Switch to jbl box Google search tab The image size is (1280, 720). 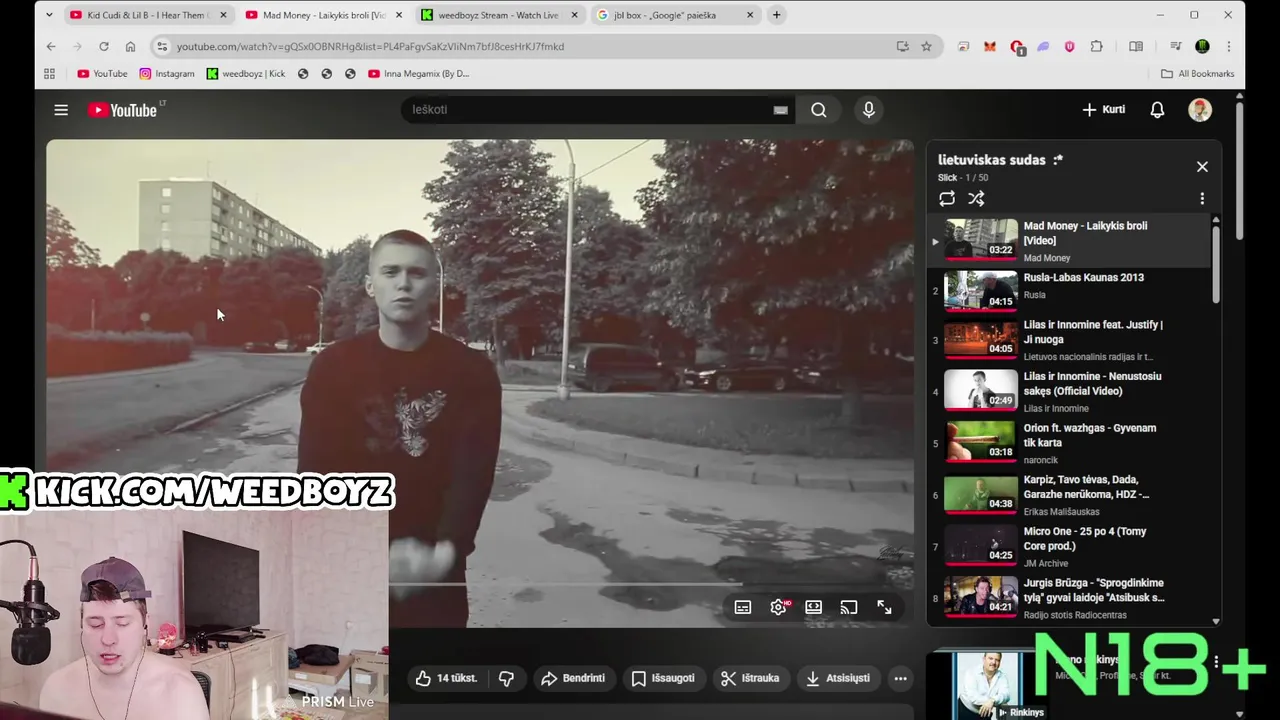coord(675,15)
